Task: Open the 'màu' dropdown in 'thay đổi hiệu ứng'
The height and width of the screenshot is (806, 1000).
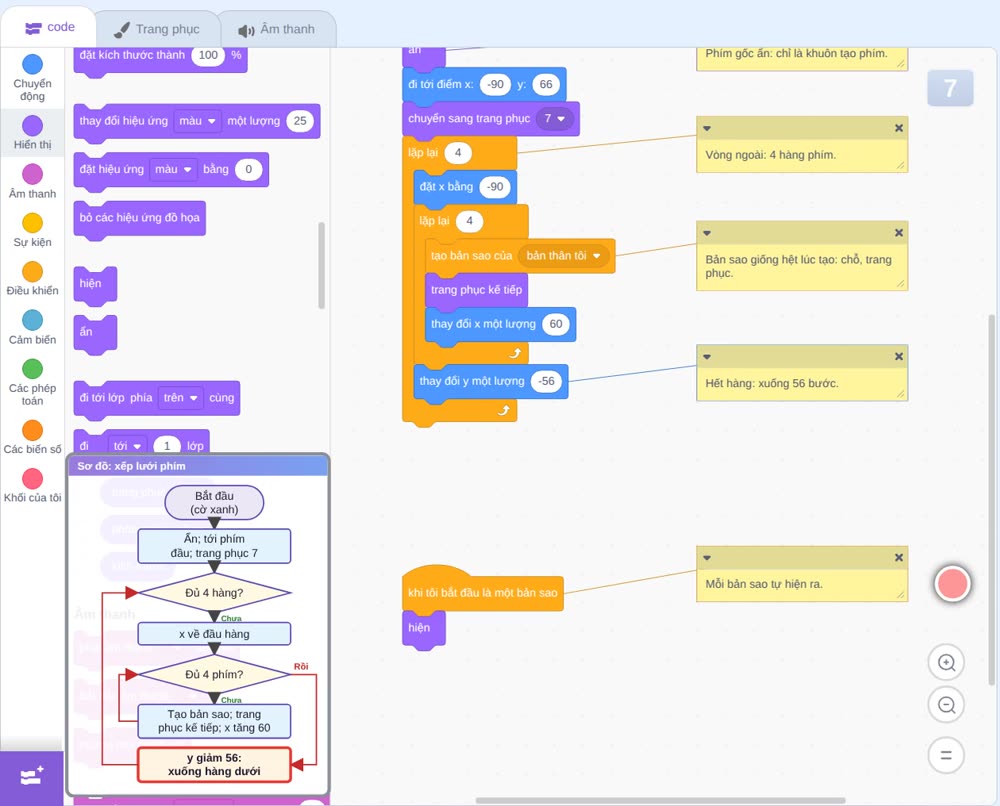Action: pos(197,121)
